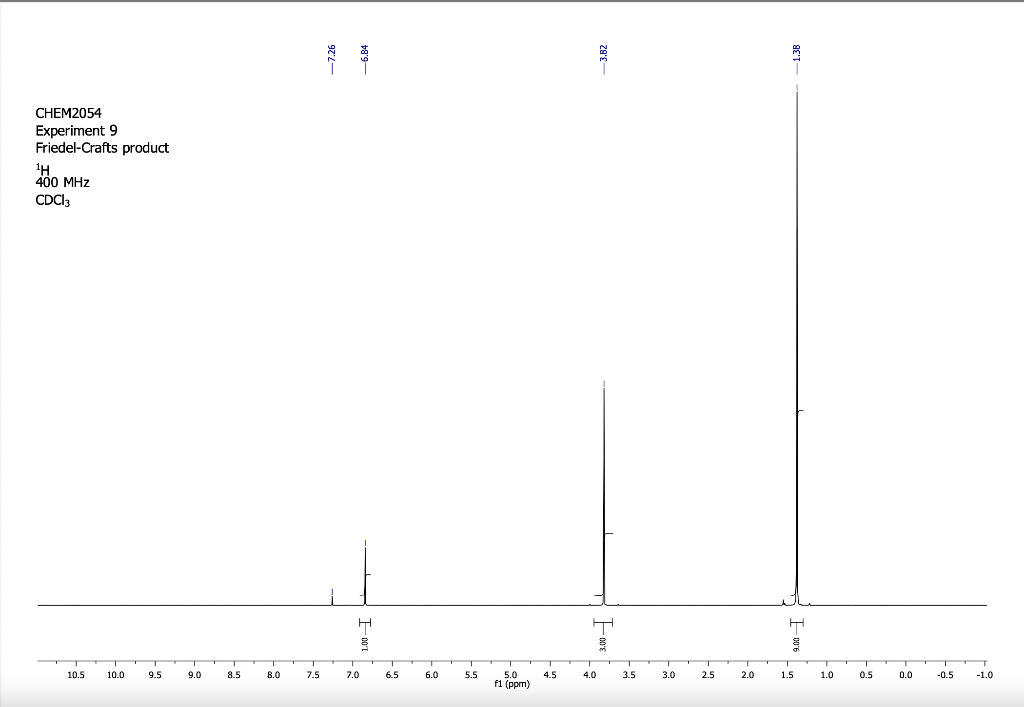Viewport: 1024px width, 707px height.
Task: Click the 400 MHz annotation
Action: tap(63, 182)
